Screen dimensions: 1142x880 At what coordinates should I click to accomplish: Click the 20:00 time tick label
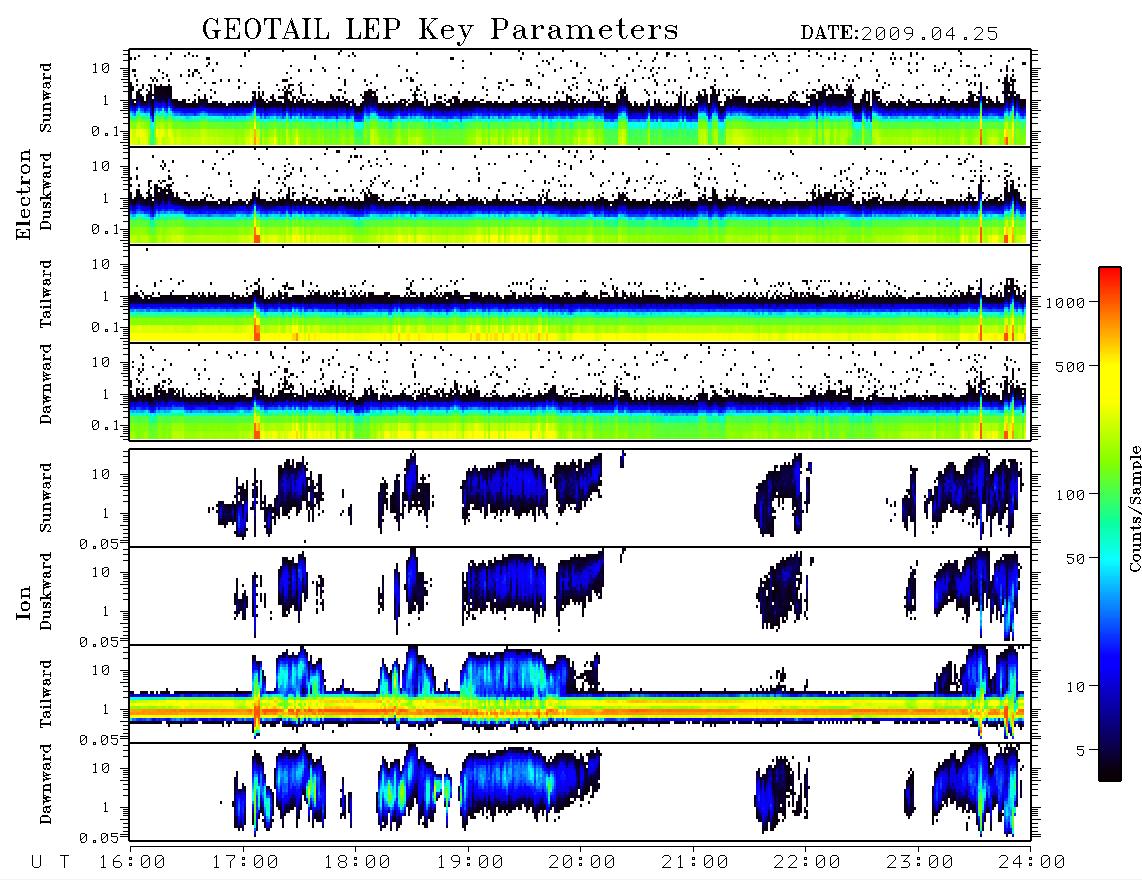583,862
